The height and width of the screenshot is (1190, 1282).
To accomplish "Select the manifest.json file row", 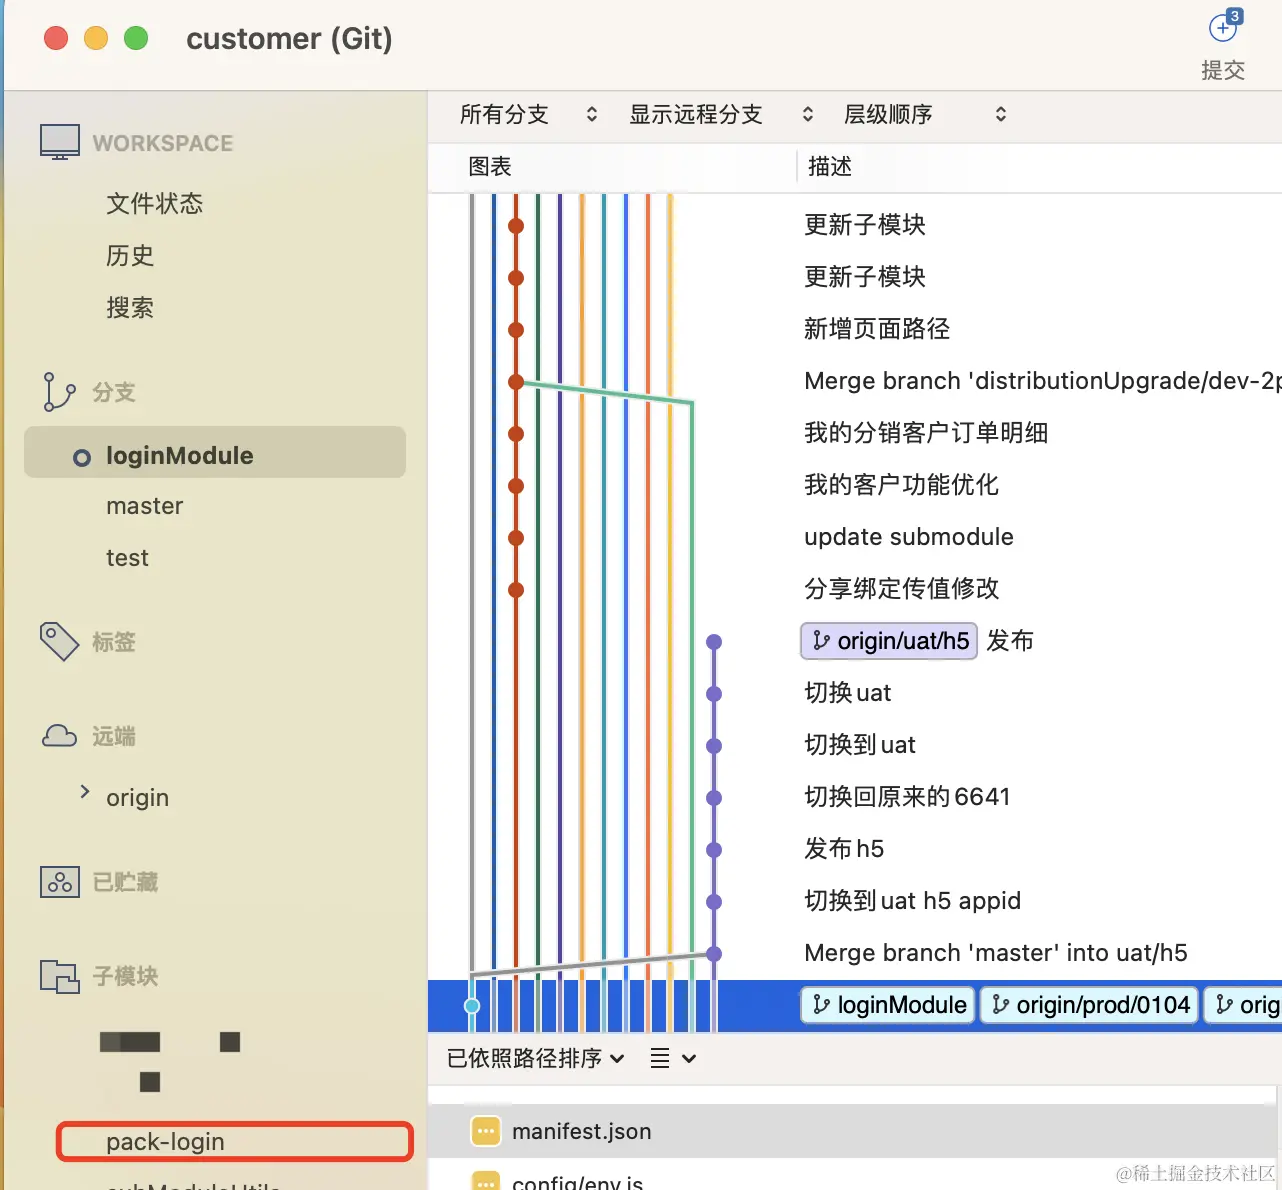I will pyautogui.click(x=853, y=1131).
